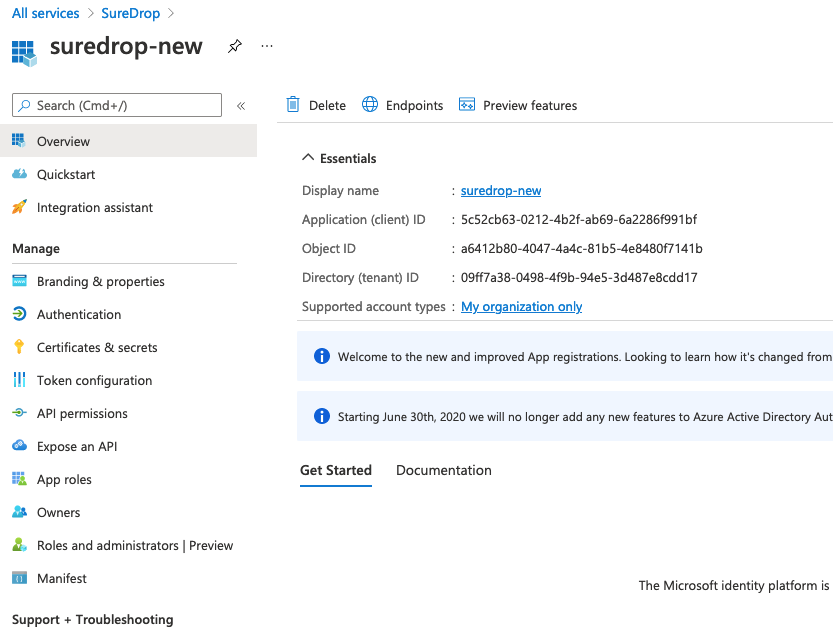Click the search magnifier icon
This screenshot has height=633, width=833.
[24, 106]
